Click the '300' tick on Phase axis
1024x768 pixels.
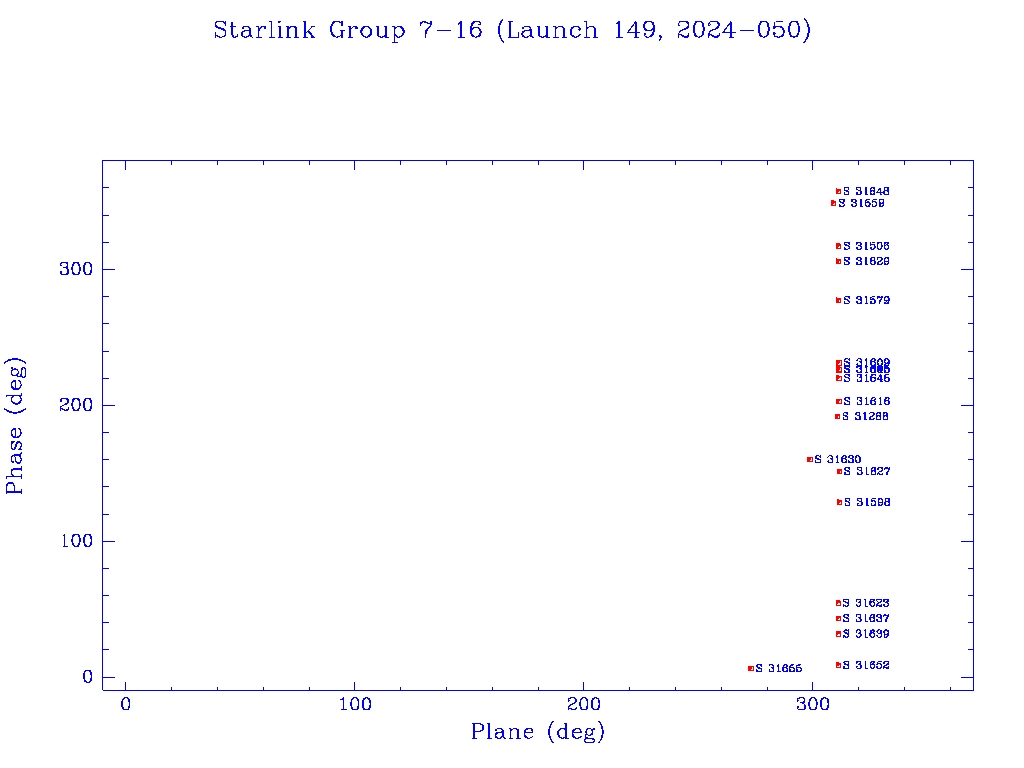[76, 269]
